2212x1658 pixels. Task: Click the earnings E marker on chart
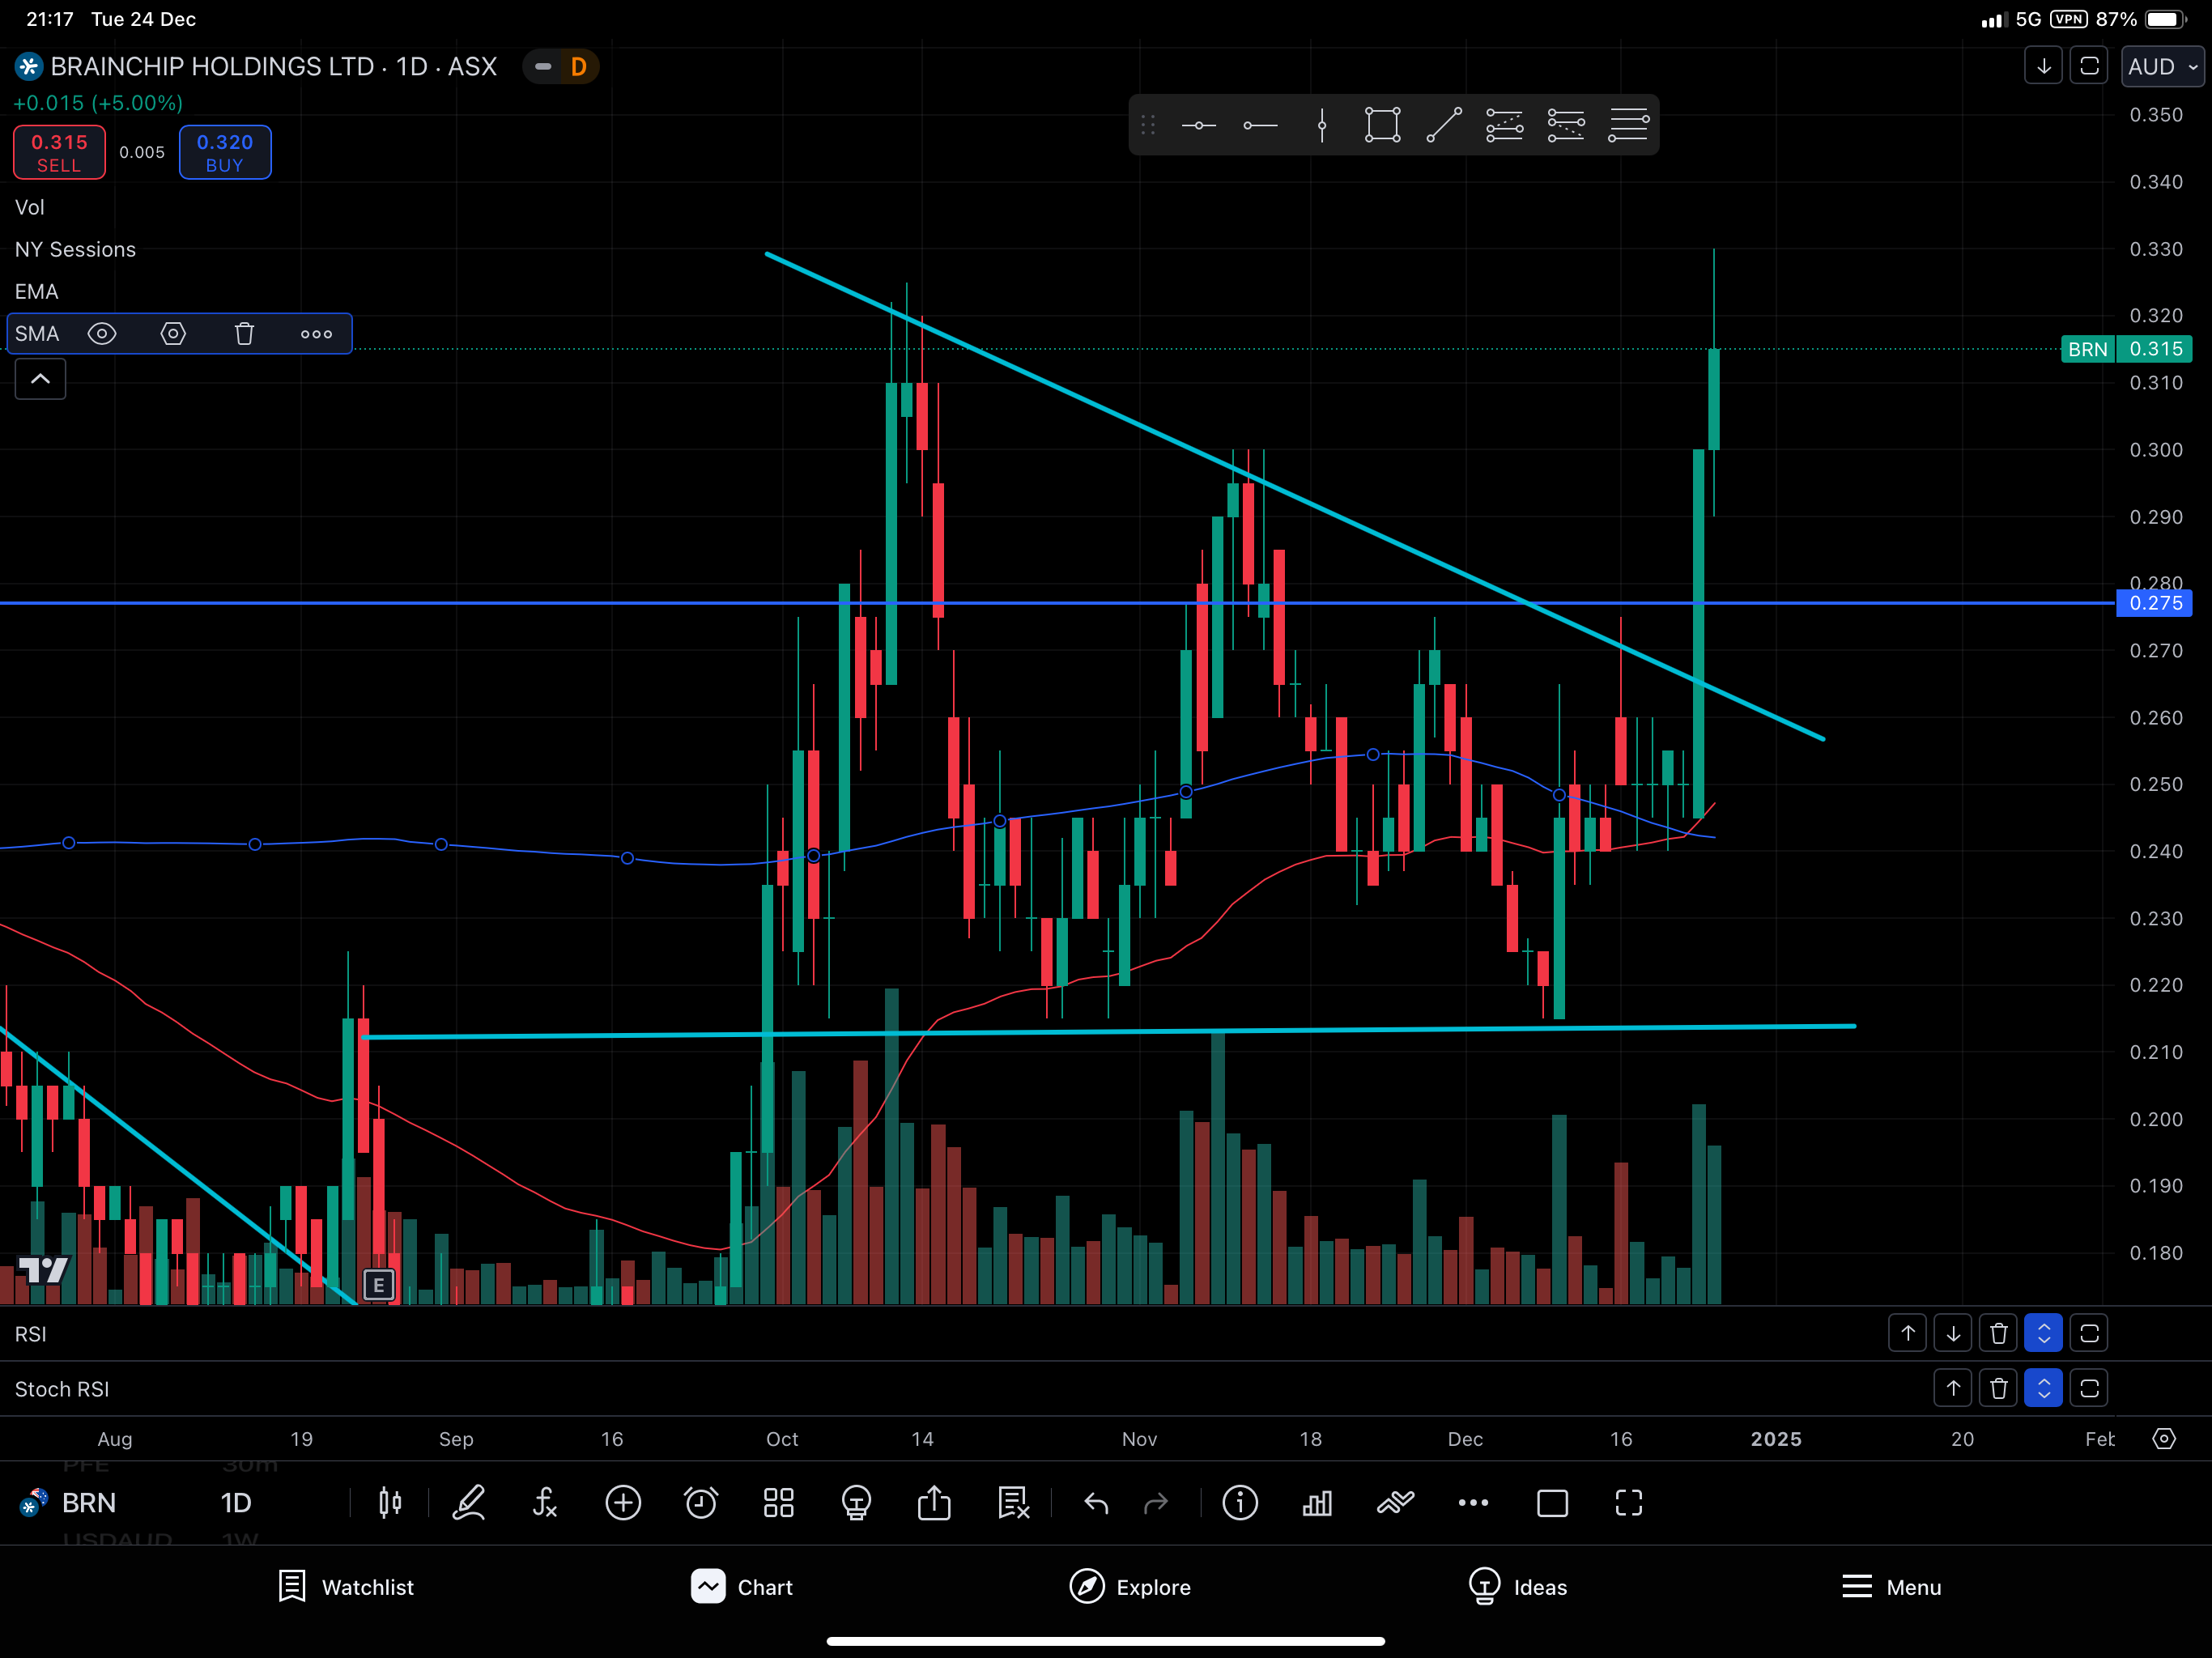point(379,1285)
